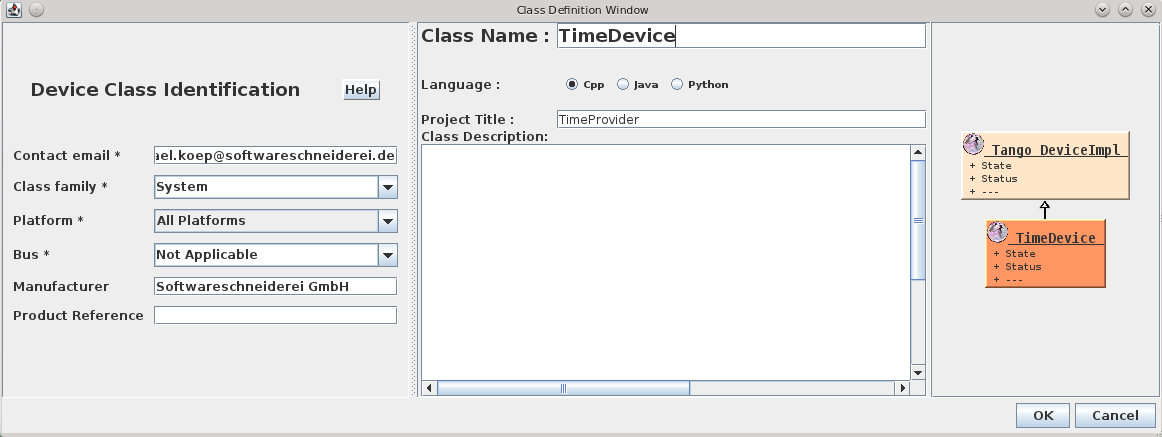Image resolution: width=1162 pixels, height=437 pixels.
Task: Click the TimeDevice class icon in diagram
Action: (x=997, y=234)
